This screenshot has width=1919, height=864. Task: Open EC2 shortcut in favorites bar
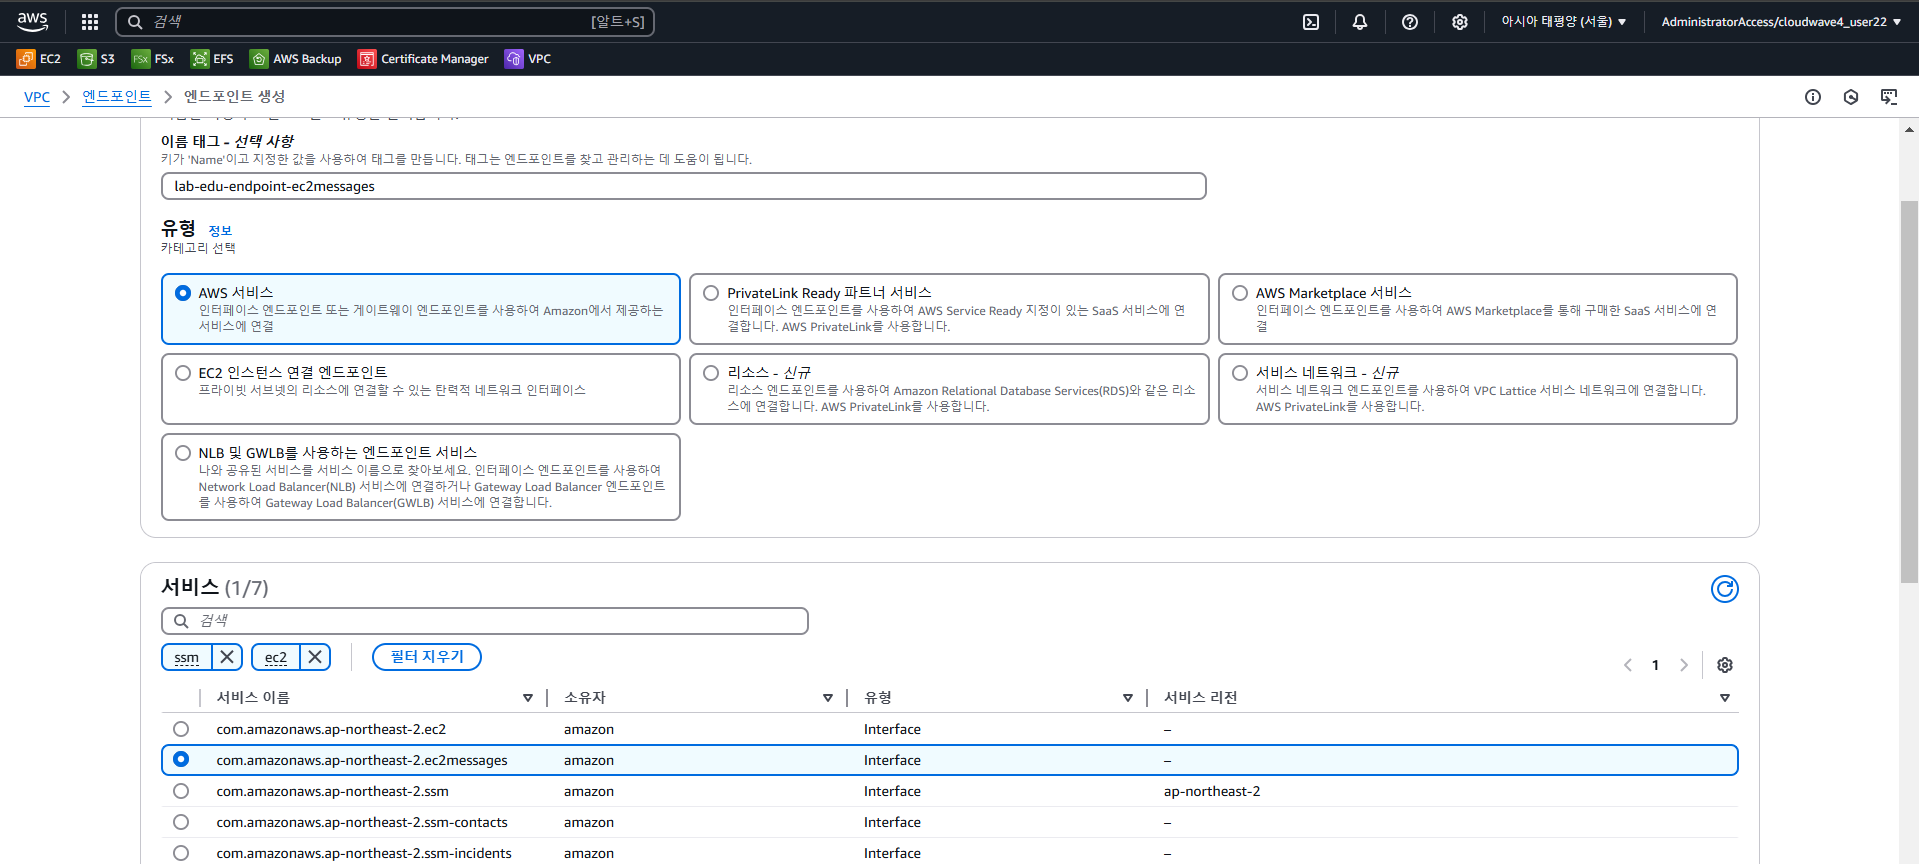pos(39,59)
